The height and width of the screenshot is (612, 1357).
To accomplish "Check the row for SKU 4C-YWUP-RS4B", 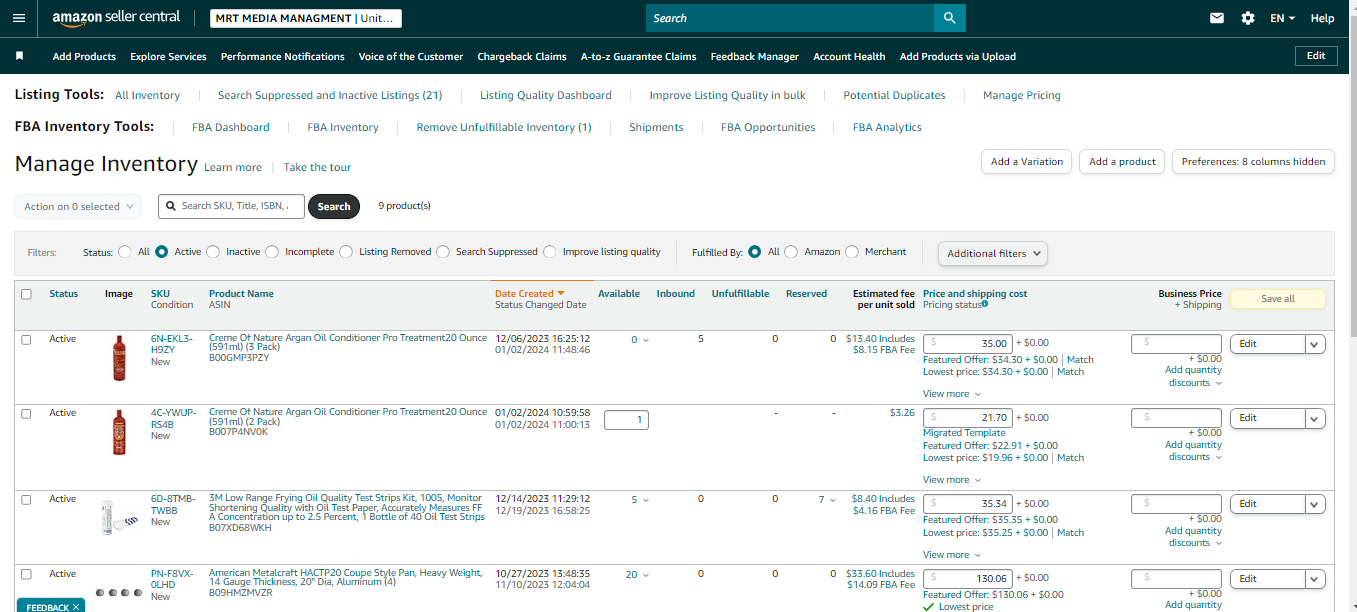I will 26,413.
